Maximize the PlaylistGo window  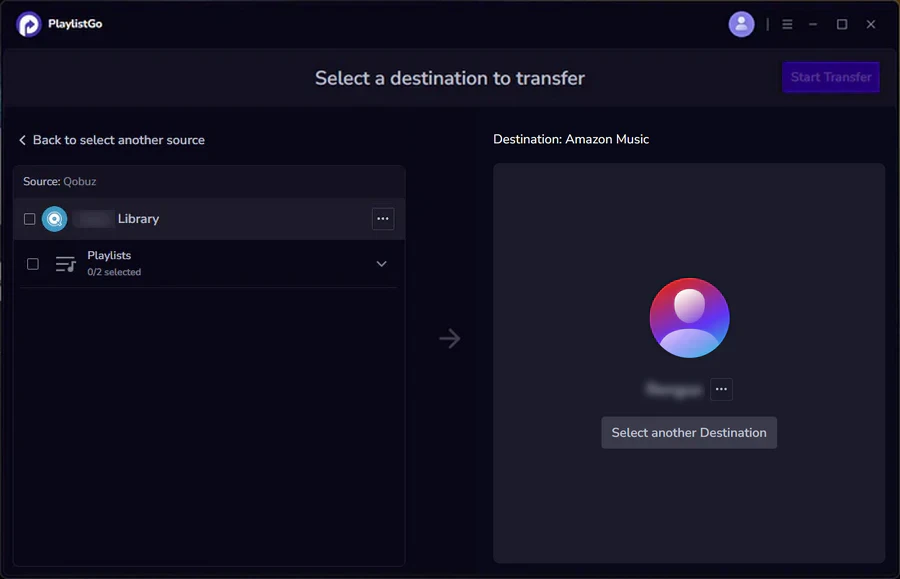click(841, 24)
